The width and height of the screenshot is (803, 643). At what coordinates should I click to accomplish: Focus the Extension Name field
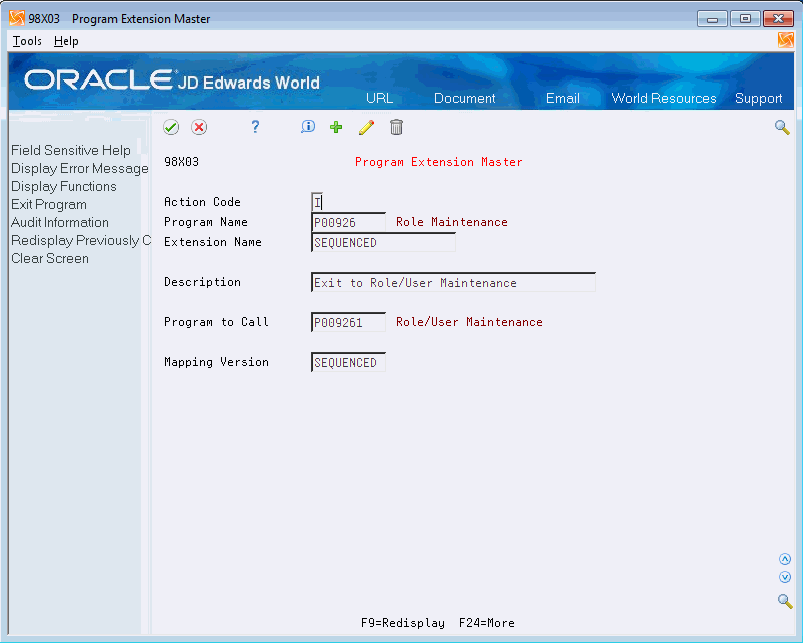tap(383, 242)
